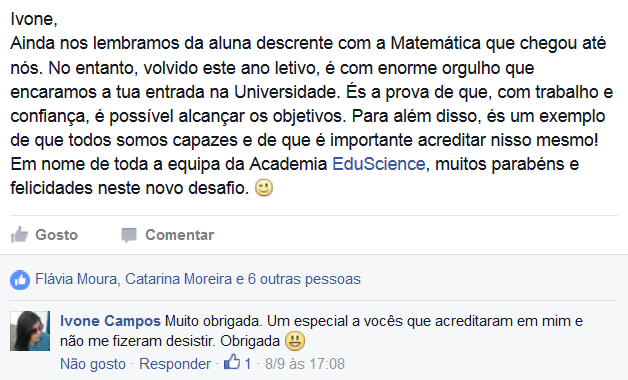View the comment's like count of 1
628x380 pixels.
tap(248, 364)
